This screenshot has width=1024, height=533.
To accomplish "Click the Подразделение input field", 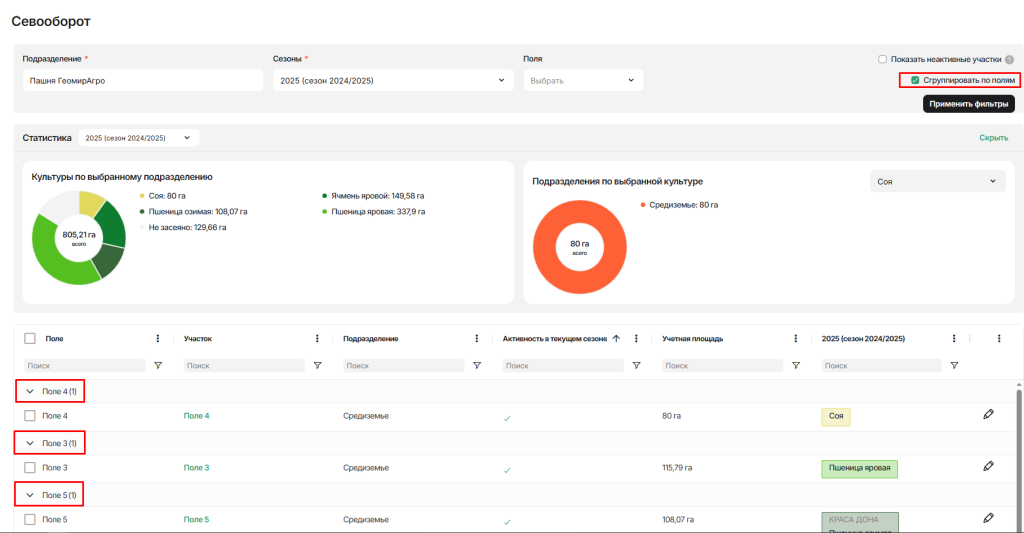I will [142, 80].
